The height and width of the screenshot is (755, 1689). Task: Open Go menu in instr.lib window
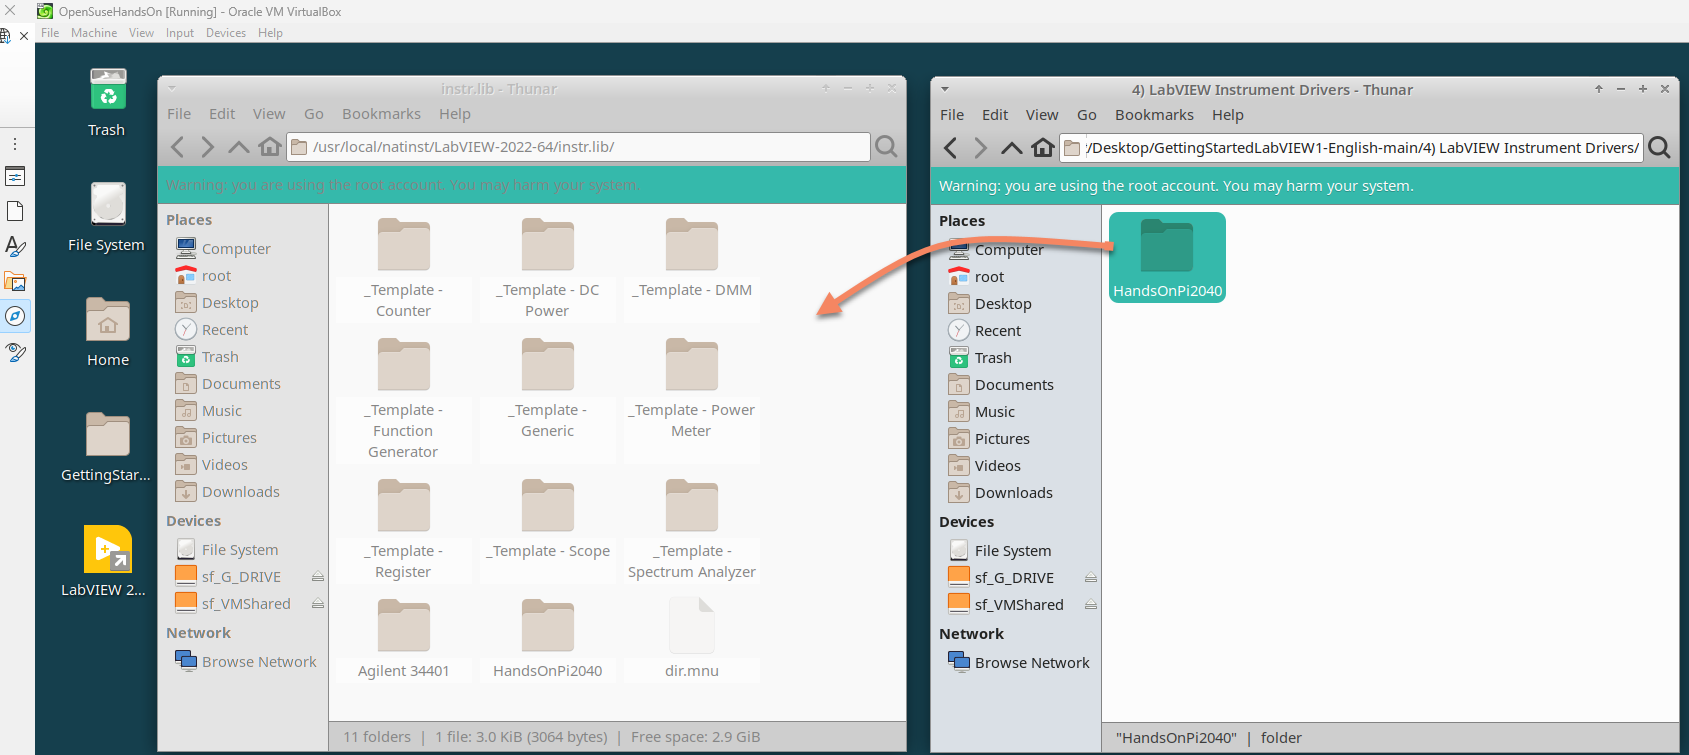point(314,114)
